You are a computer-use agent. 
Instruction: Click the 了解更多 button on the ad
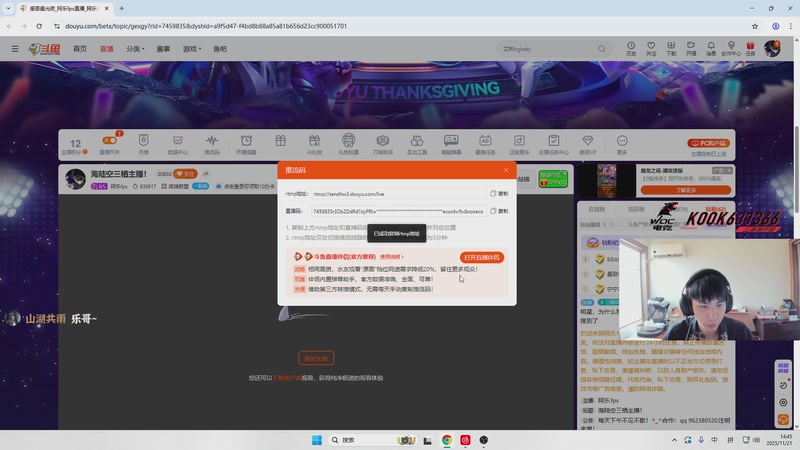coord(686,190)
